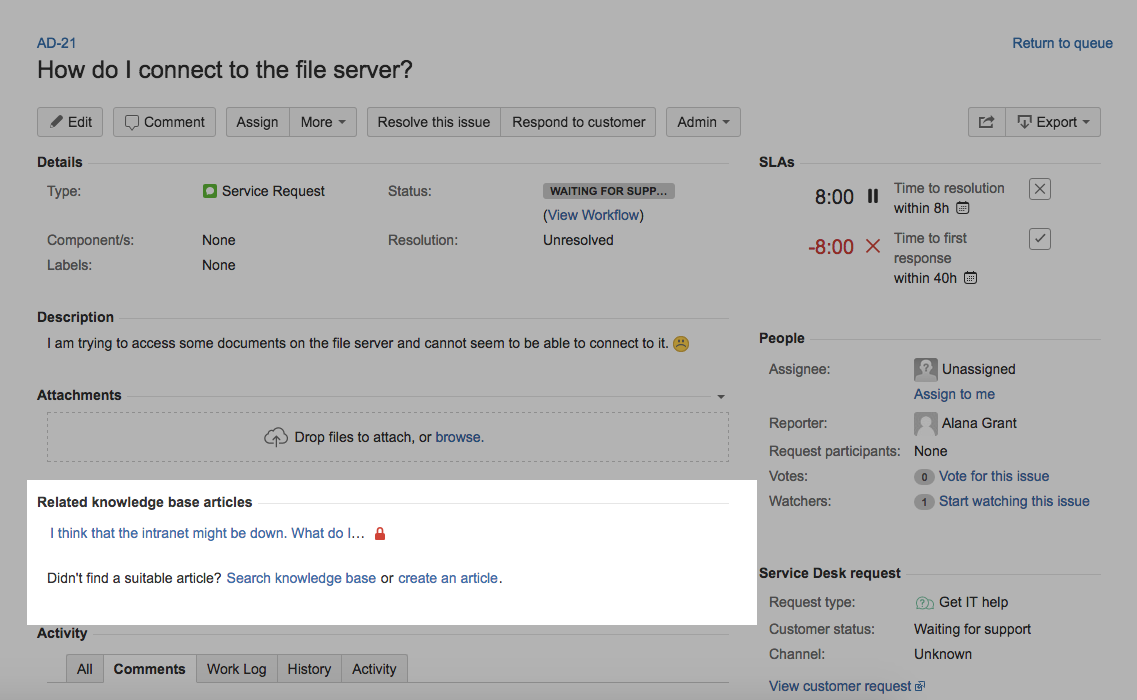Toggle the checkmark box for Time to first response
The height and width of the screenshot is (700, 1137).
1040,239
